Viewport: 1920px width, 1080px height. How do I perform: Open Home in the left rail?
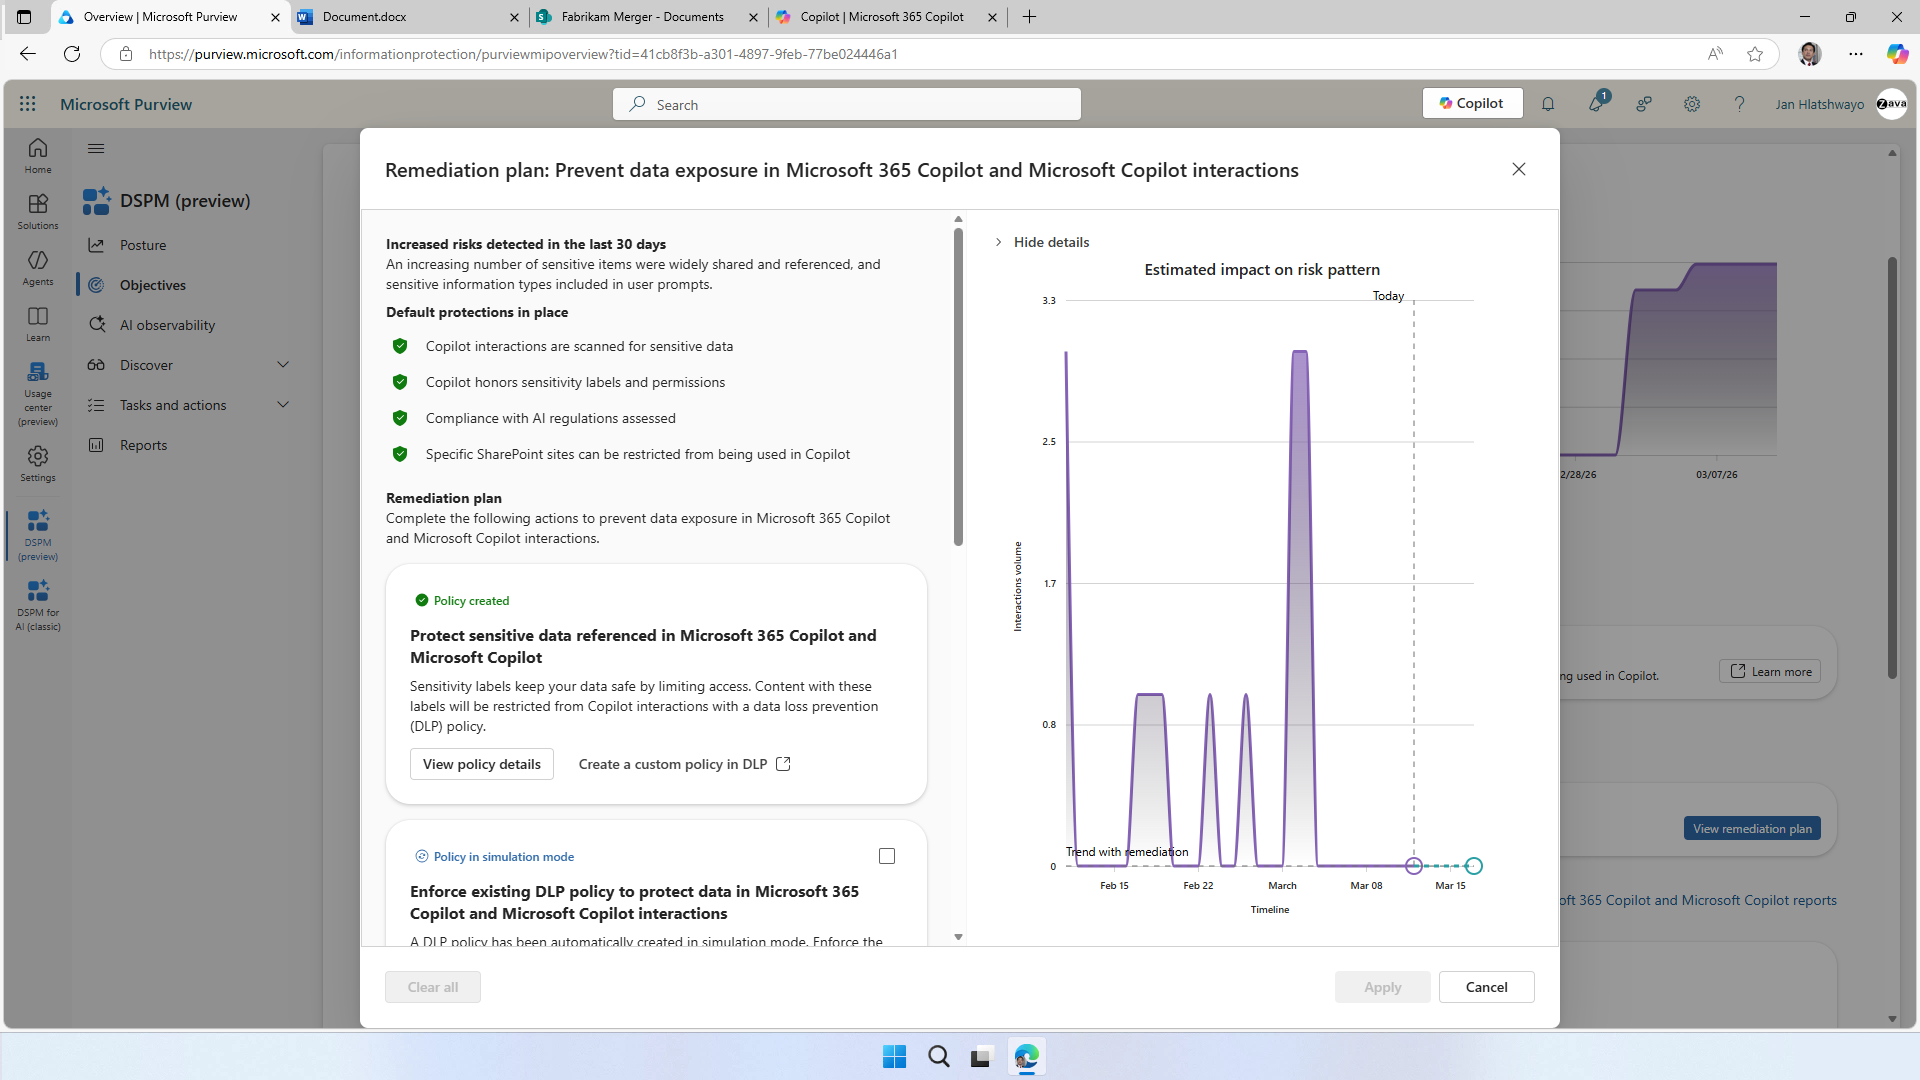(38, 156)
